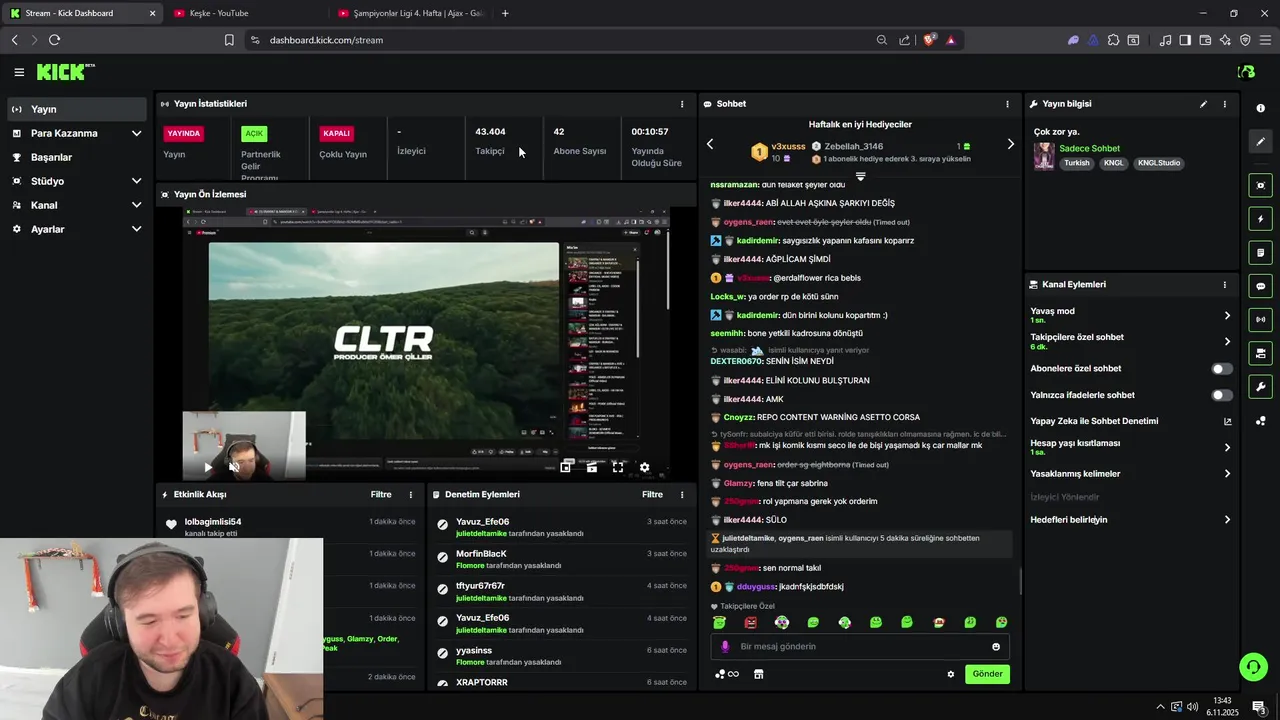Click the pencil edit icon in right rail
Viewport: 1280px width, 720px height.
click(x=1260, y=142)
